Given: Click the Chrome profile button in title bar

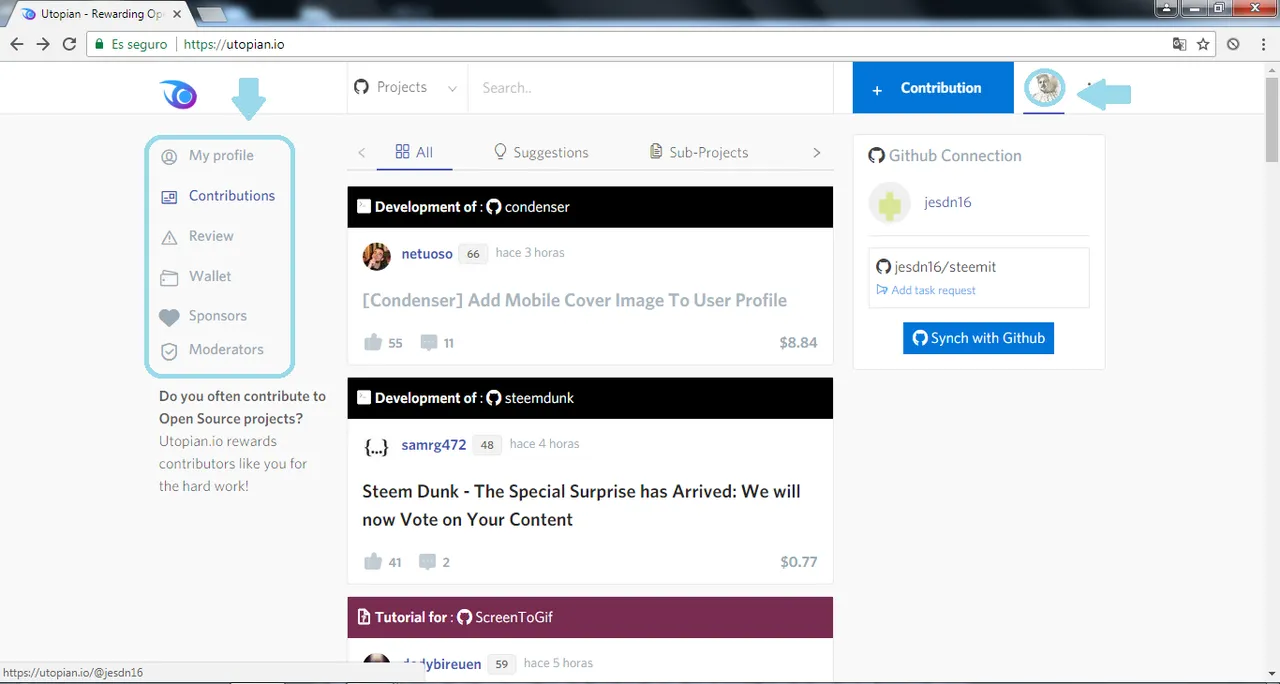Looking at the screenshot, I should [1167, 8].
